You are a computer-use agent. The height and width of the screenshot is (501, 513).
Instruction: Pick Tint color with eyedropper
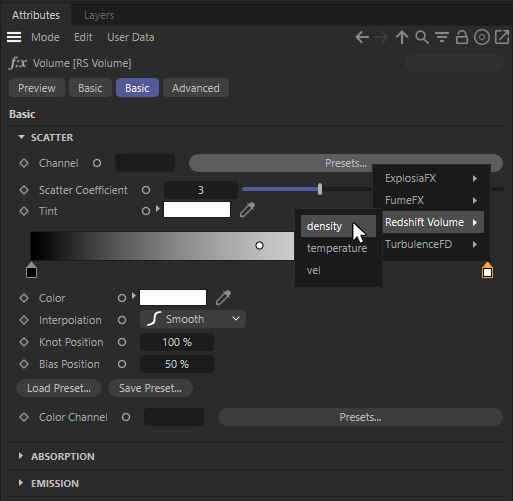tap(247, 210)
